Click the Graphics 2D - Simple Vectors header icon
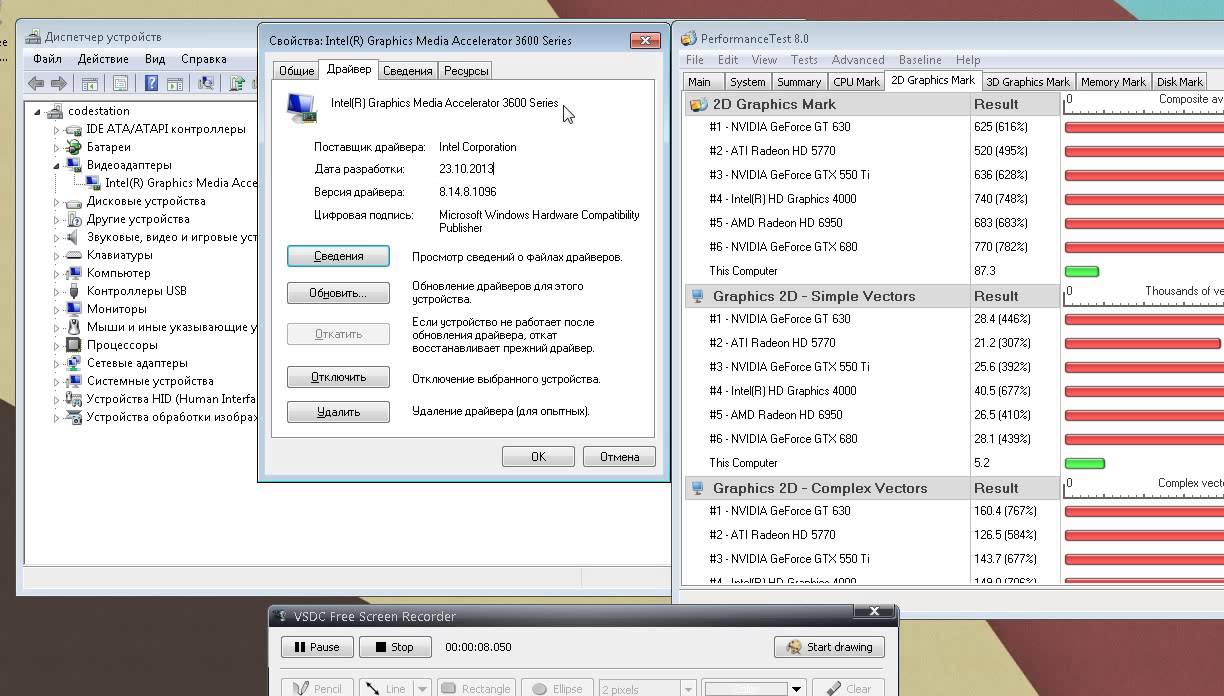 [698, 296]
